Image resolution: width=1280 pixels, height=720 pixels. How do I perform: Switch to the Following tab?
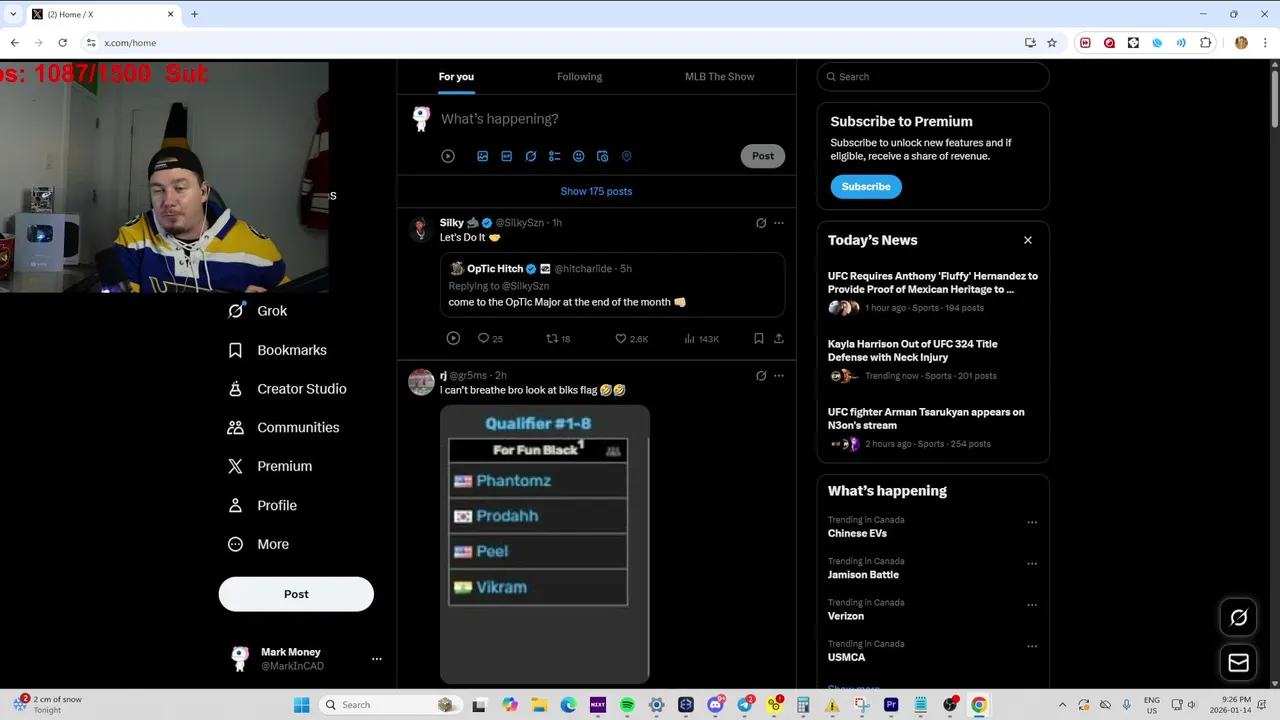tap(579, 77)
